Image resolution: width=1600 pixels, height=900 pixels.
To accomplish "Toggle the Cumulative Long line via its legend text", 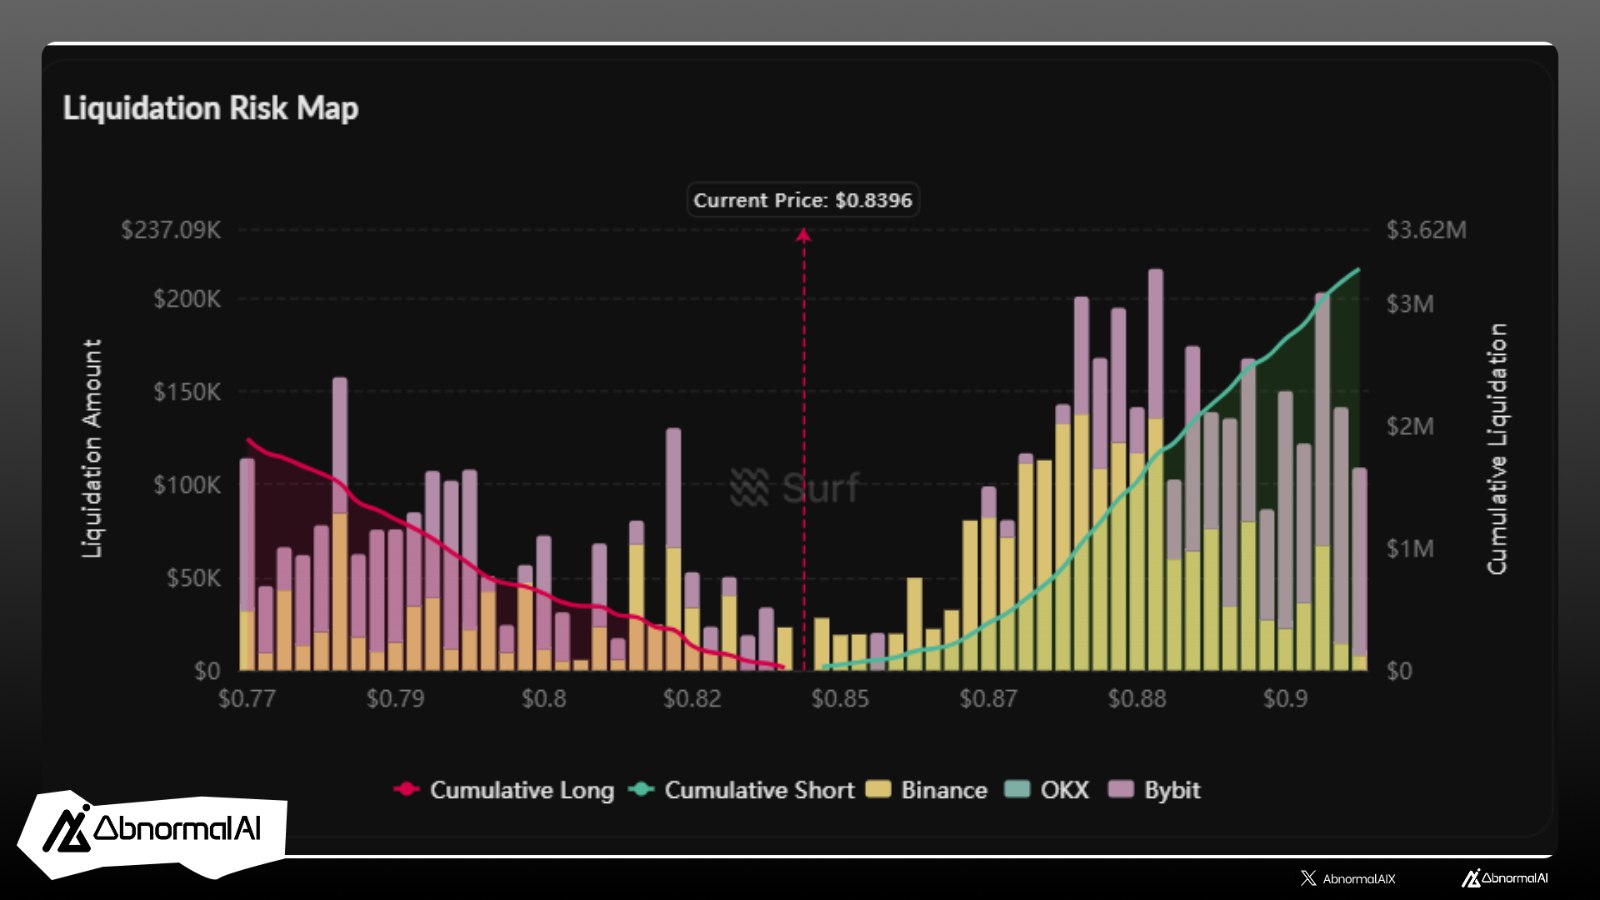I will (521, 790).
